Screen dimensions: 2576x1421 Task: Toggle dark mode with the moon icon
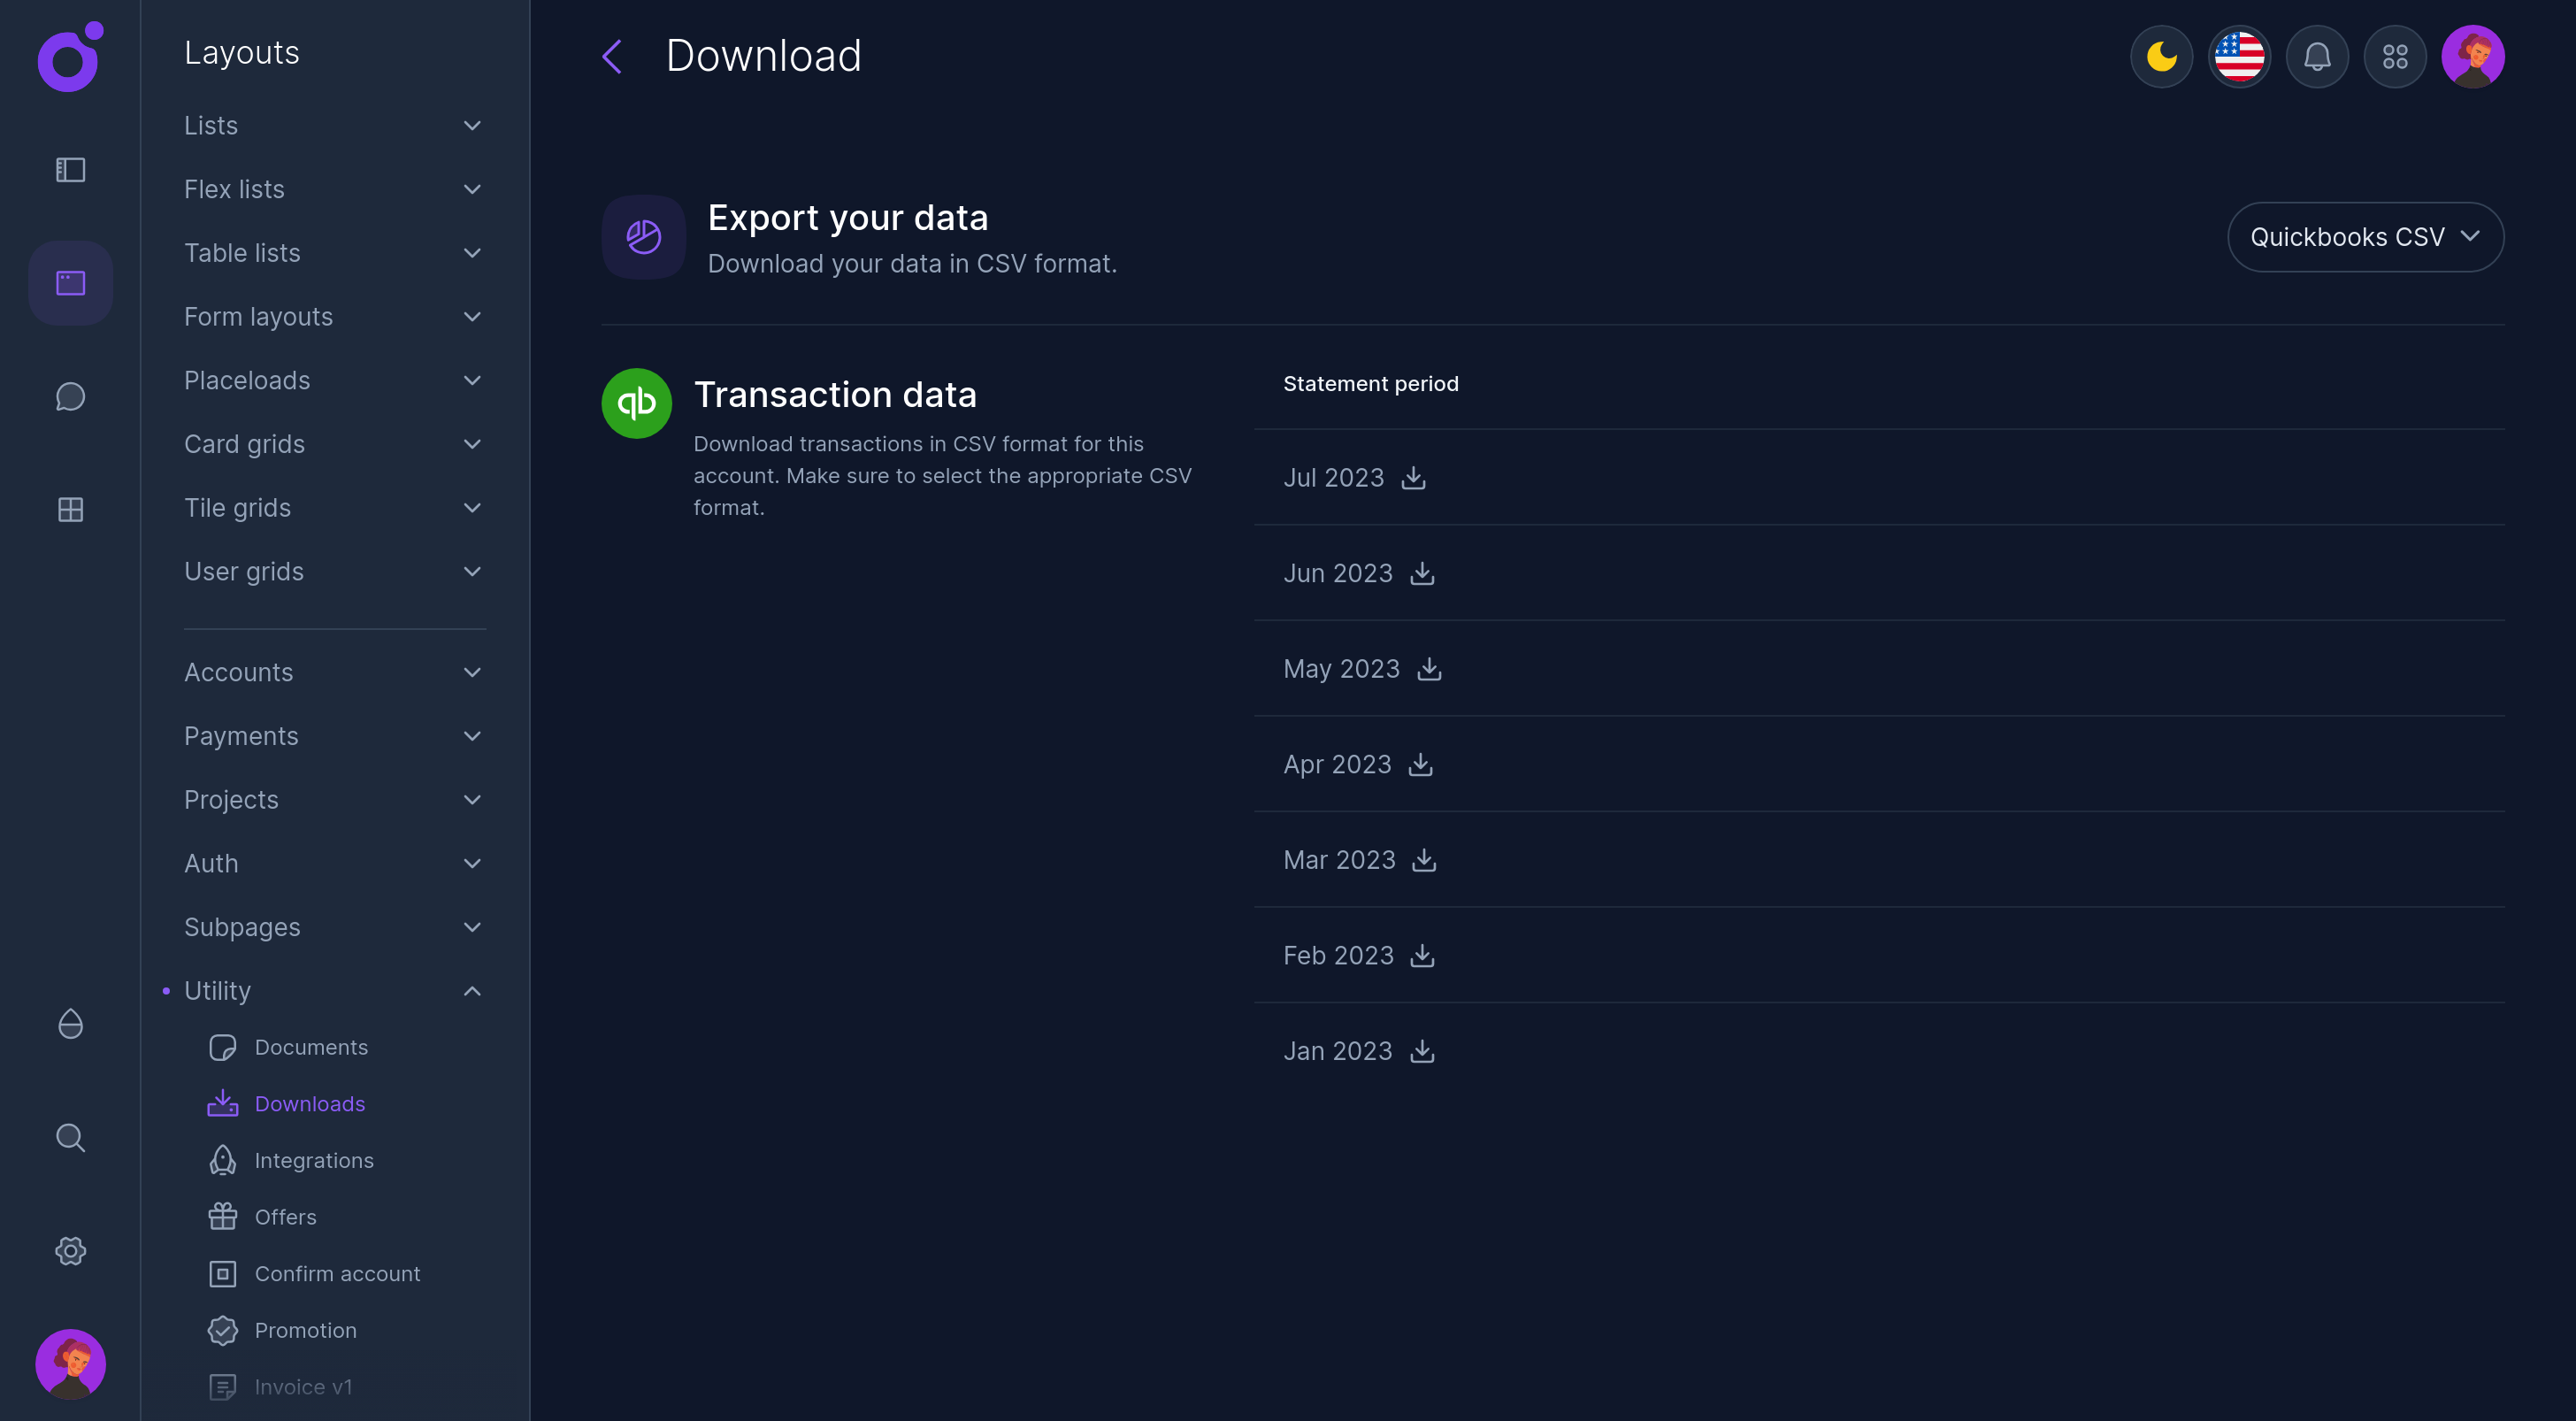[x=2161, y=57]
